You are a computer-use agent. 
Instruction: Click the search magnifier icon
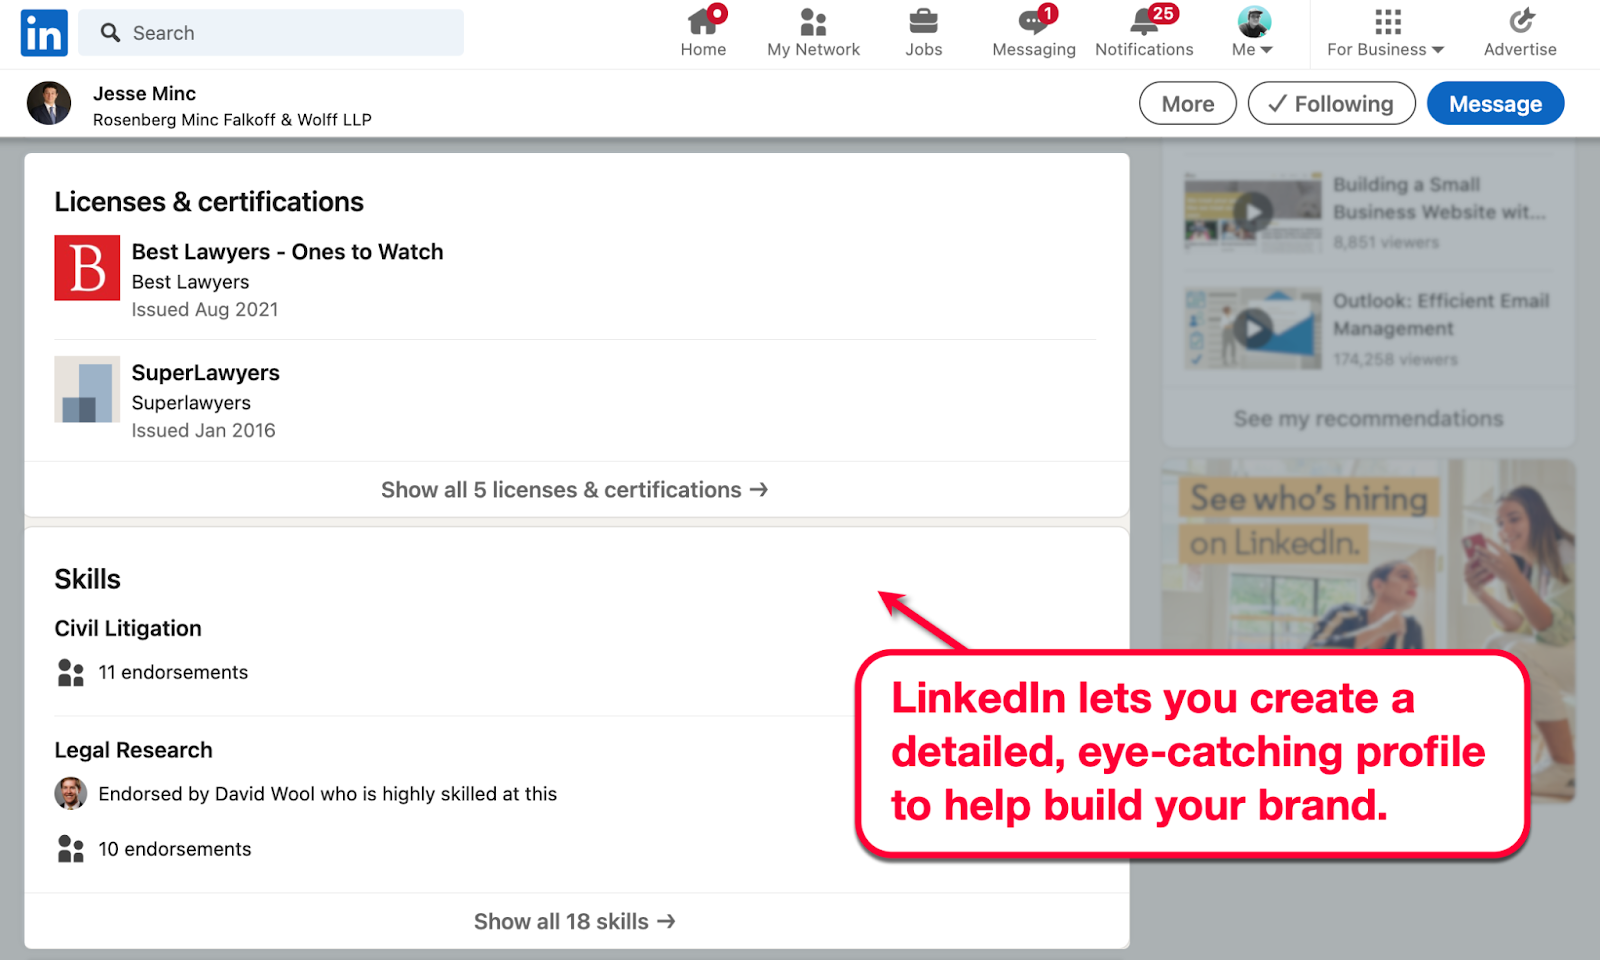[x=110, y=33]
